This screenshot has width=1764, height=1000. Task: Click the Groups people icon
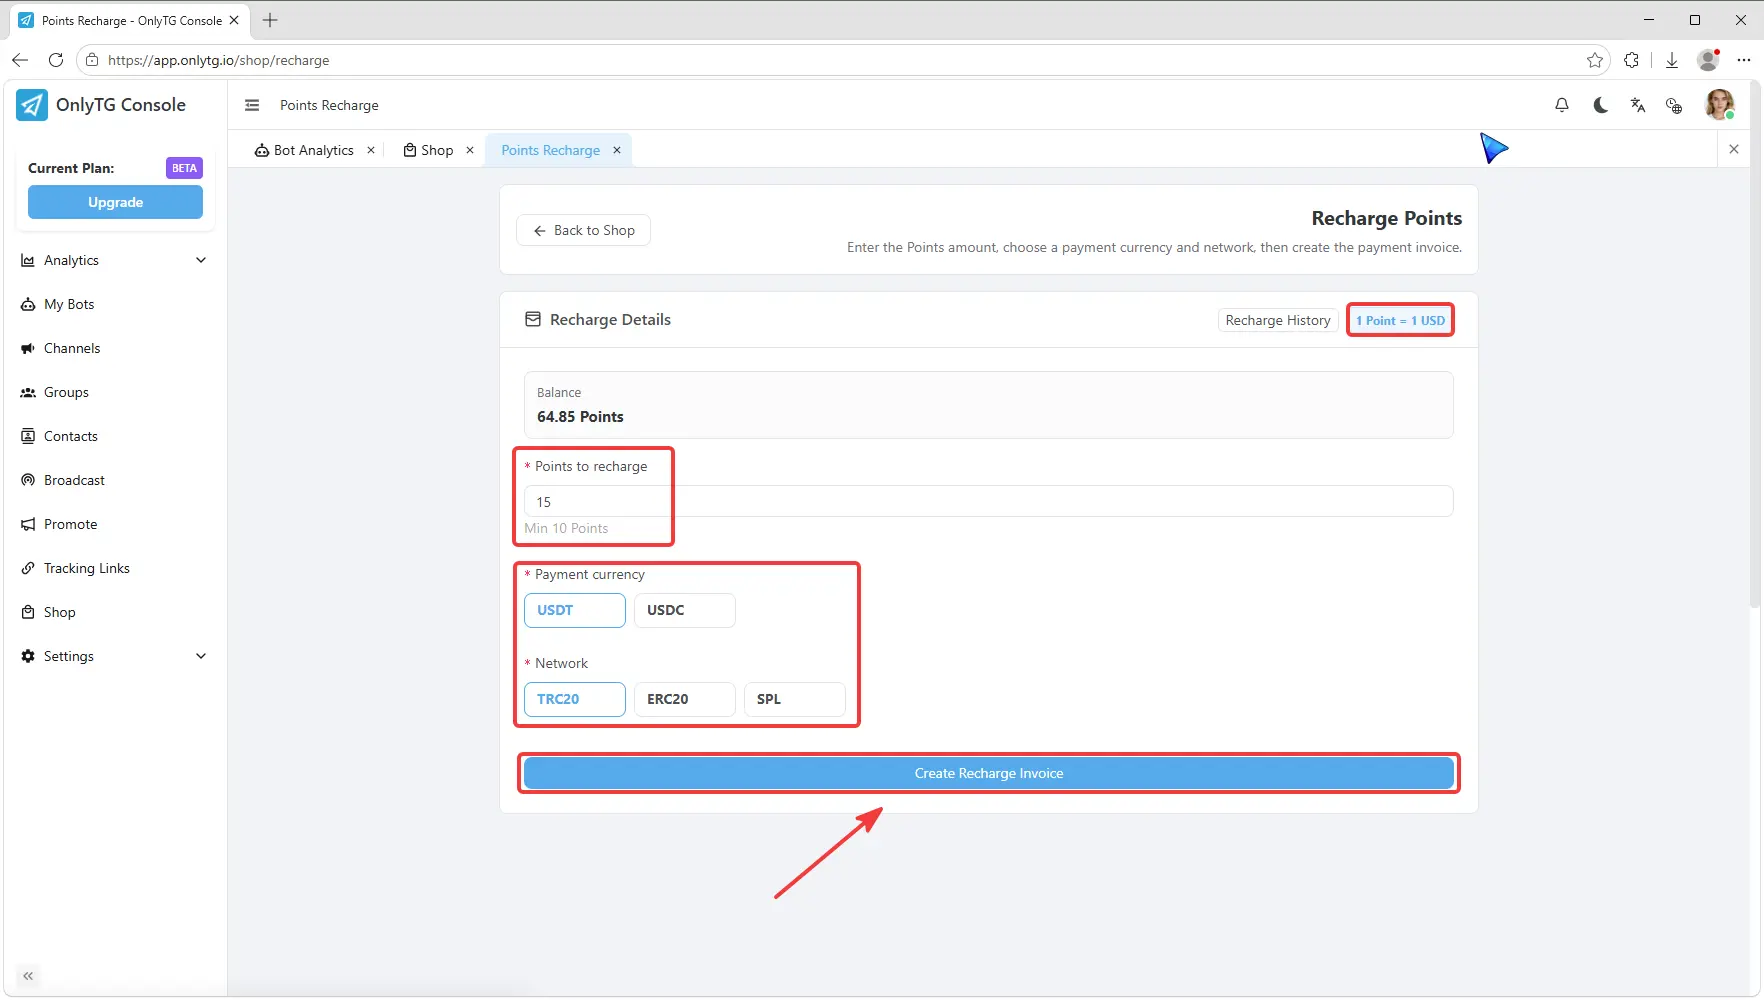(x=28, y=392)
